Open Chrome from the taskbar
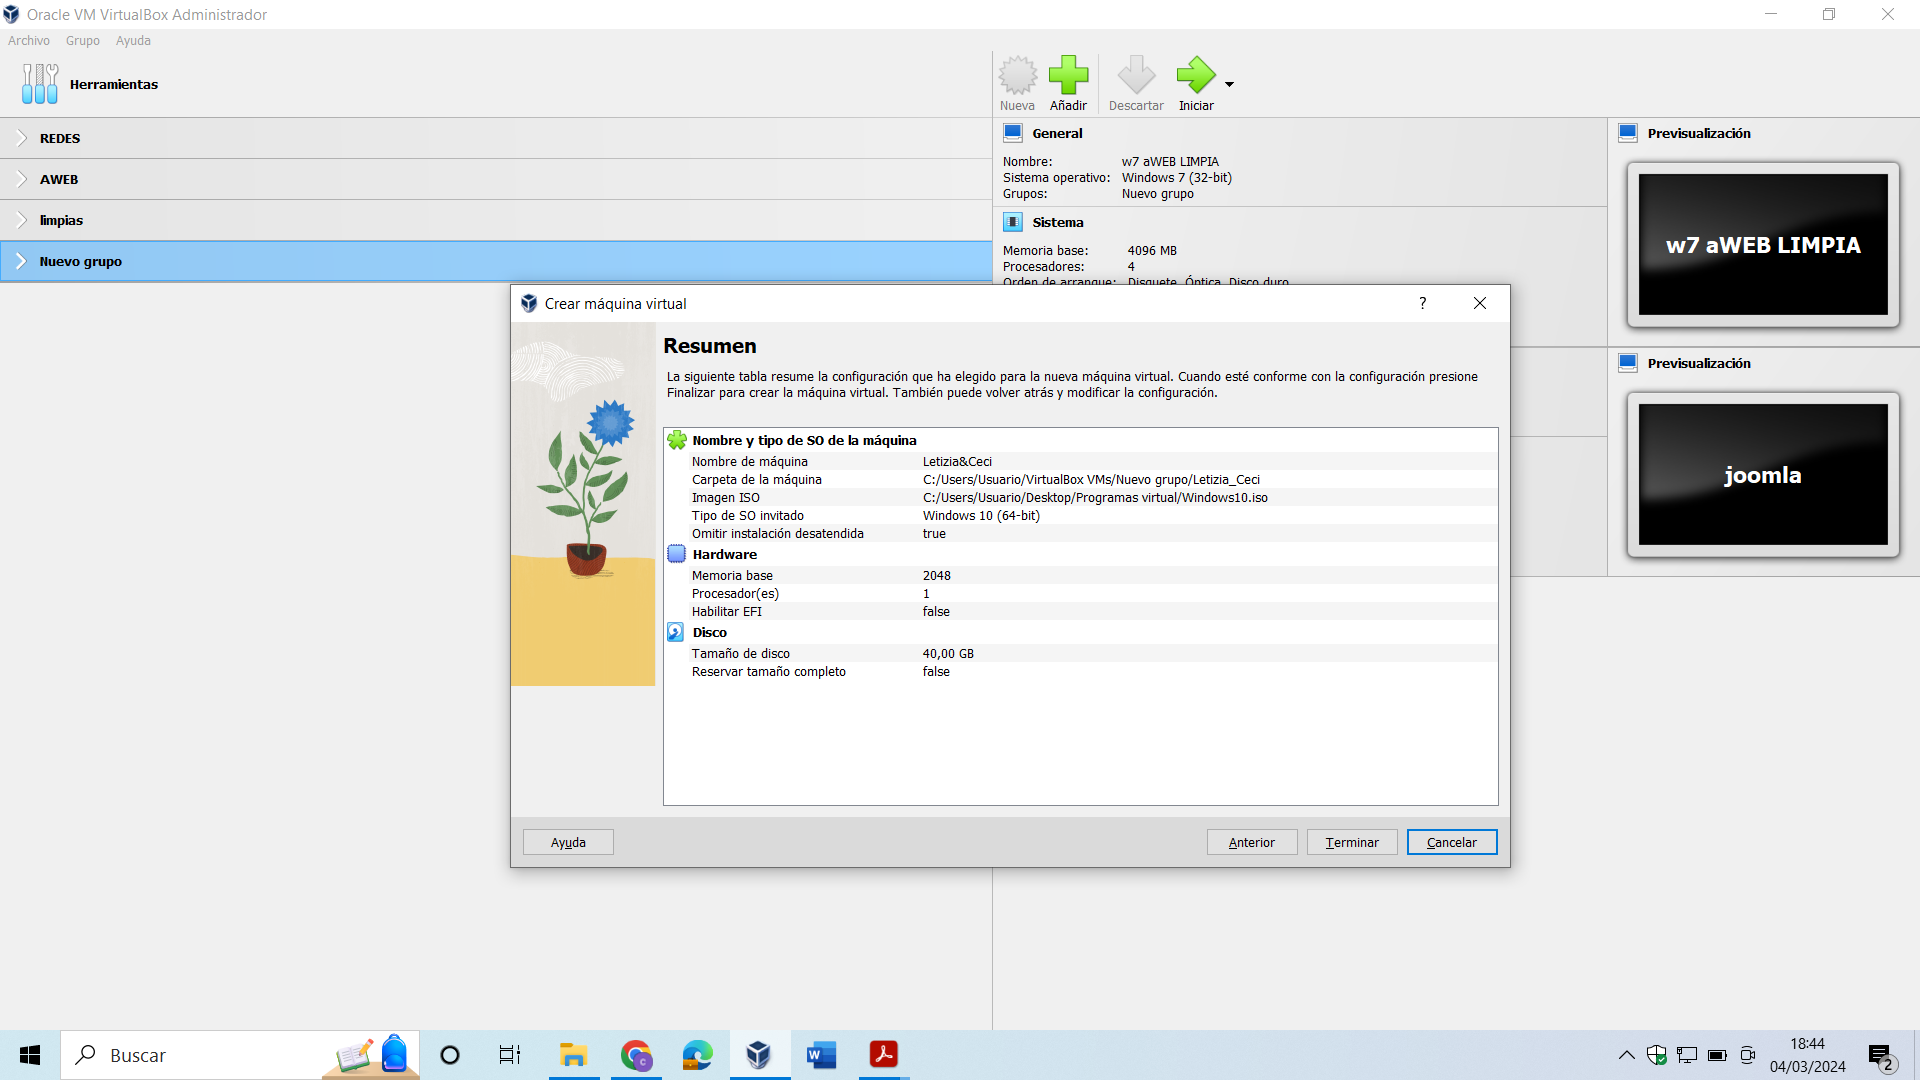Image resolution: width=1920 pixels, height=1080 pixels. [636, 1055]
